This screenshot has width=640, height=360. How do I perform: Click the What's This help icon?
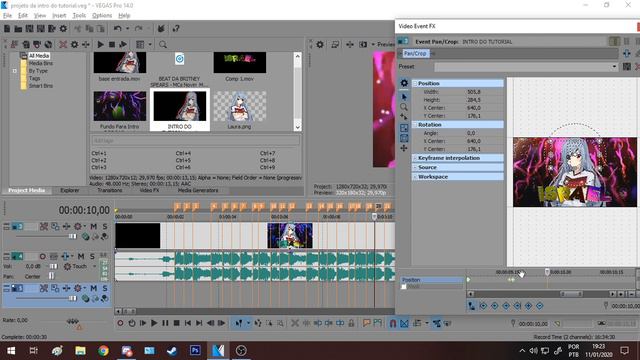pyautogui.click(x=176, y=29)
